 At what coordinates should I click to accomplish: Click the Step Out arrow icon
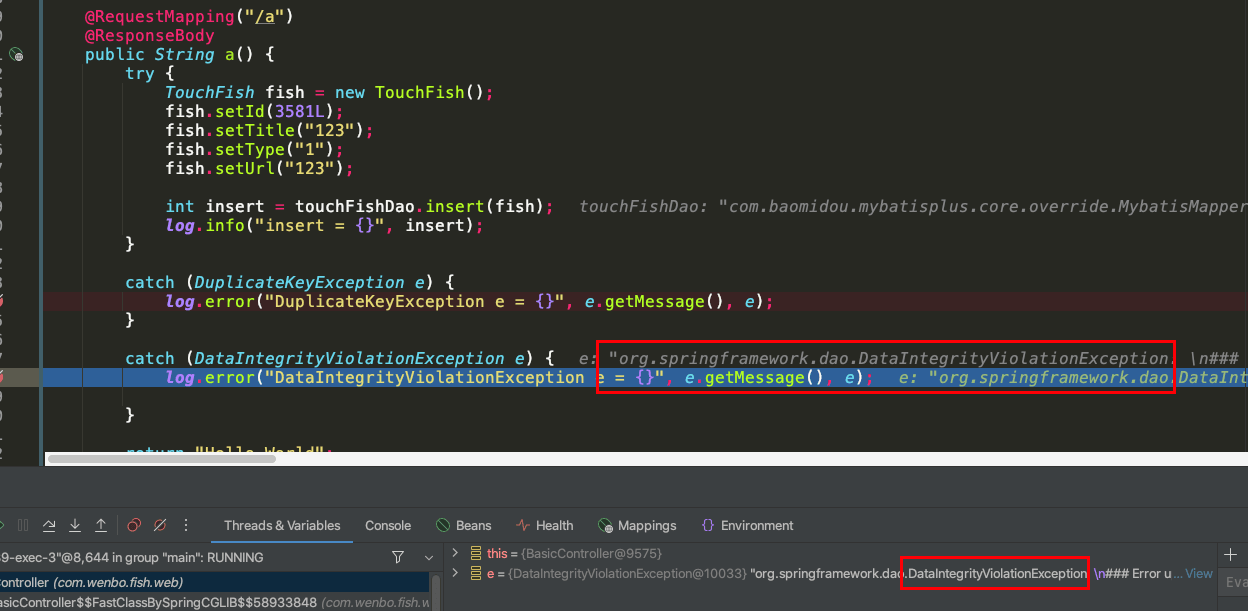click(101, 525)
